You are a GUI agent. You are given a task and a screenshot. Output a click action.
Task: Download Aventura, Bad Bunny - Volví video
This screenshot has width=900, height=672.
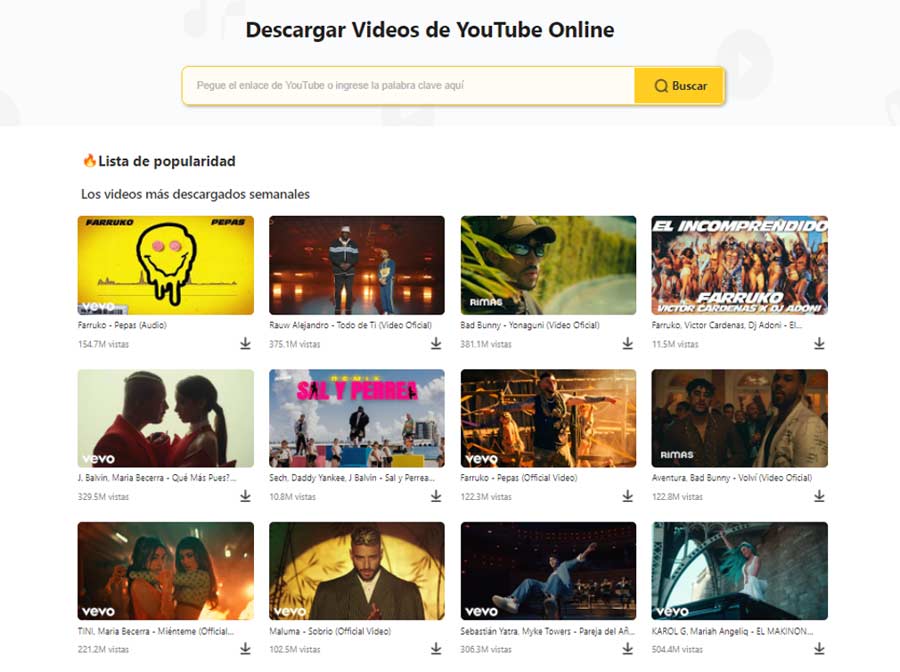[x=819, y=496]
